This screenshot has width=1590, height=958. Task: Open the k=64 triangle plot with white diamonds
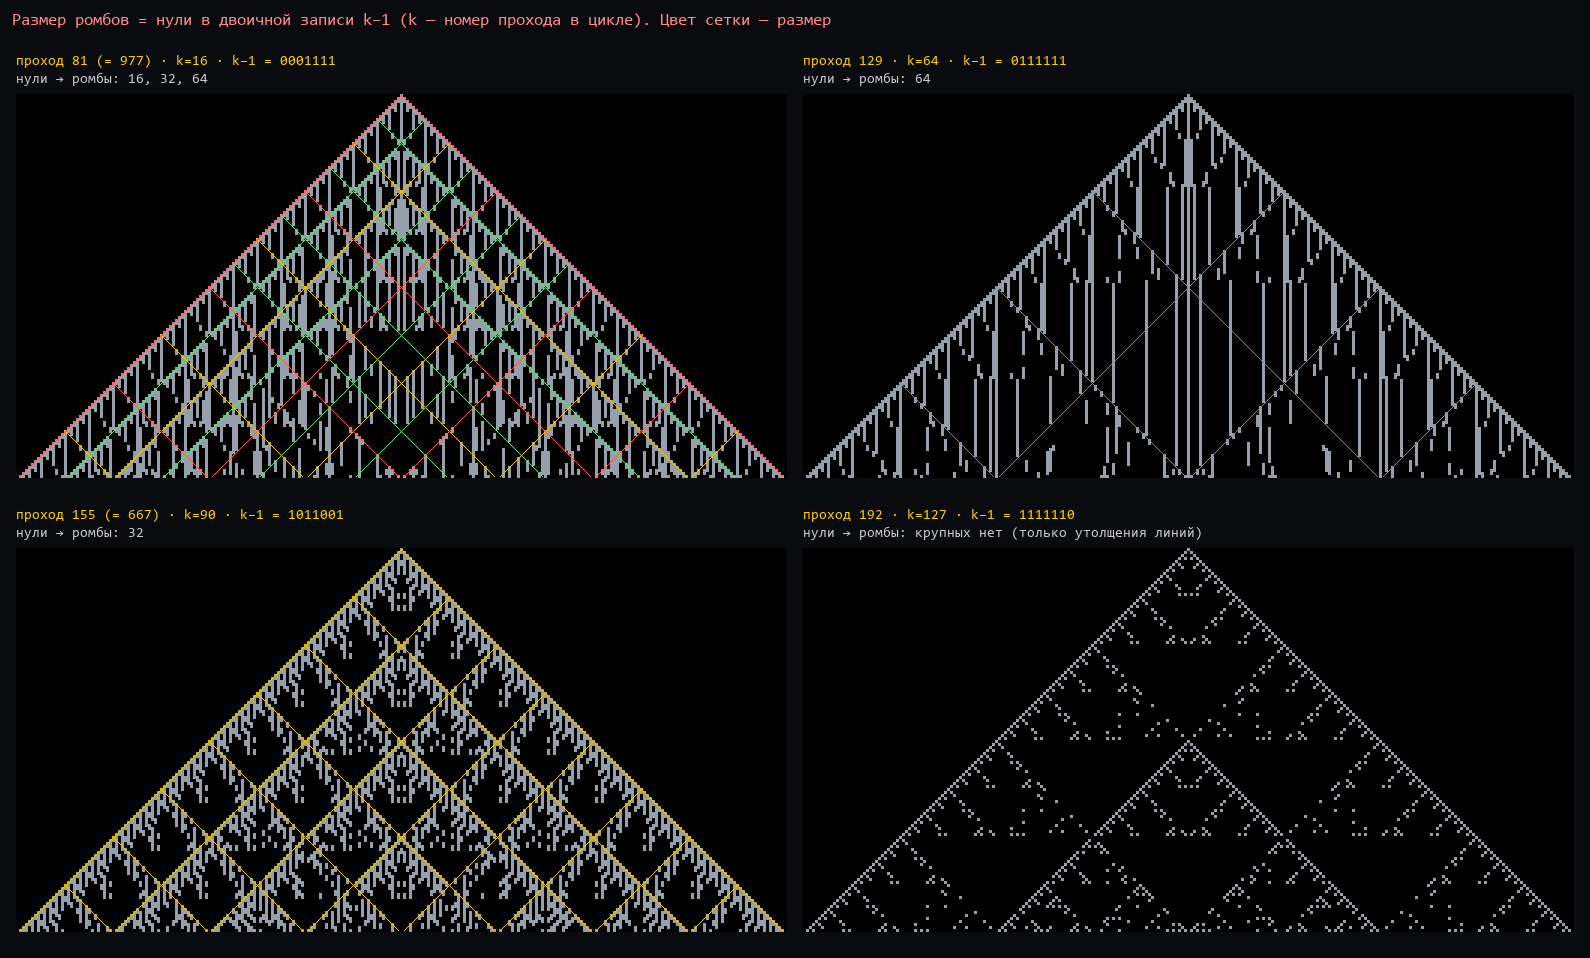click(1188, 286)
